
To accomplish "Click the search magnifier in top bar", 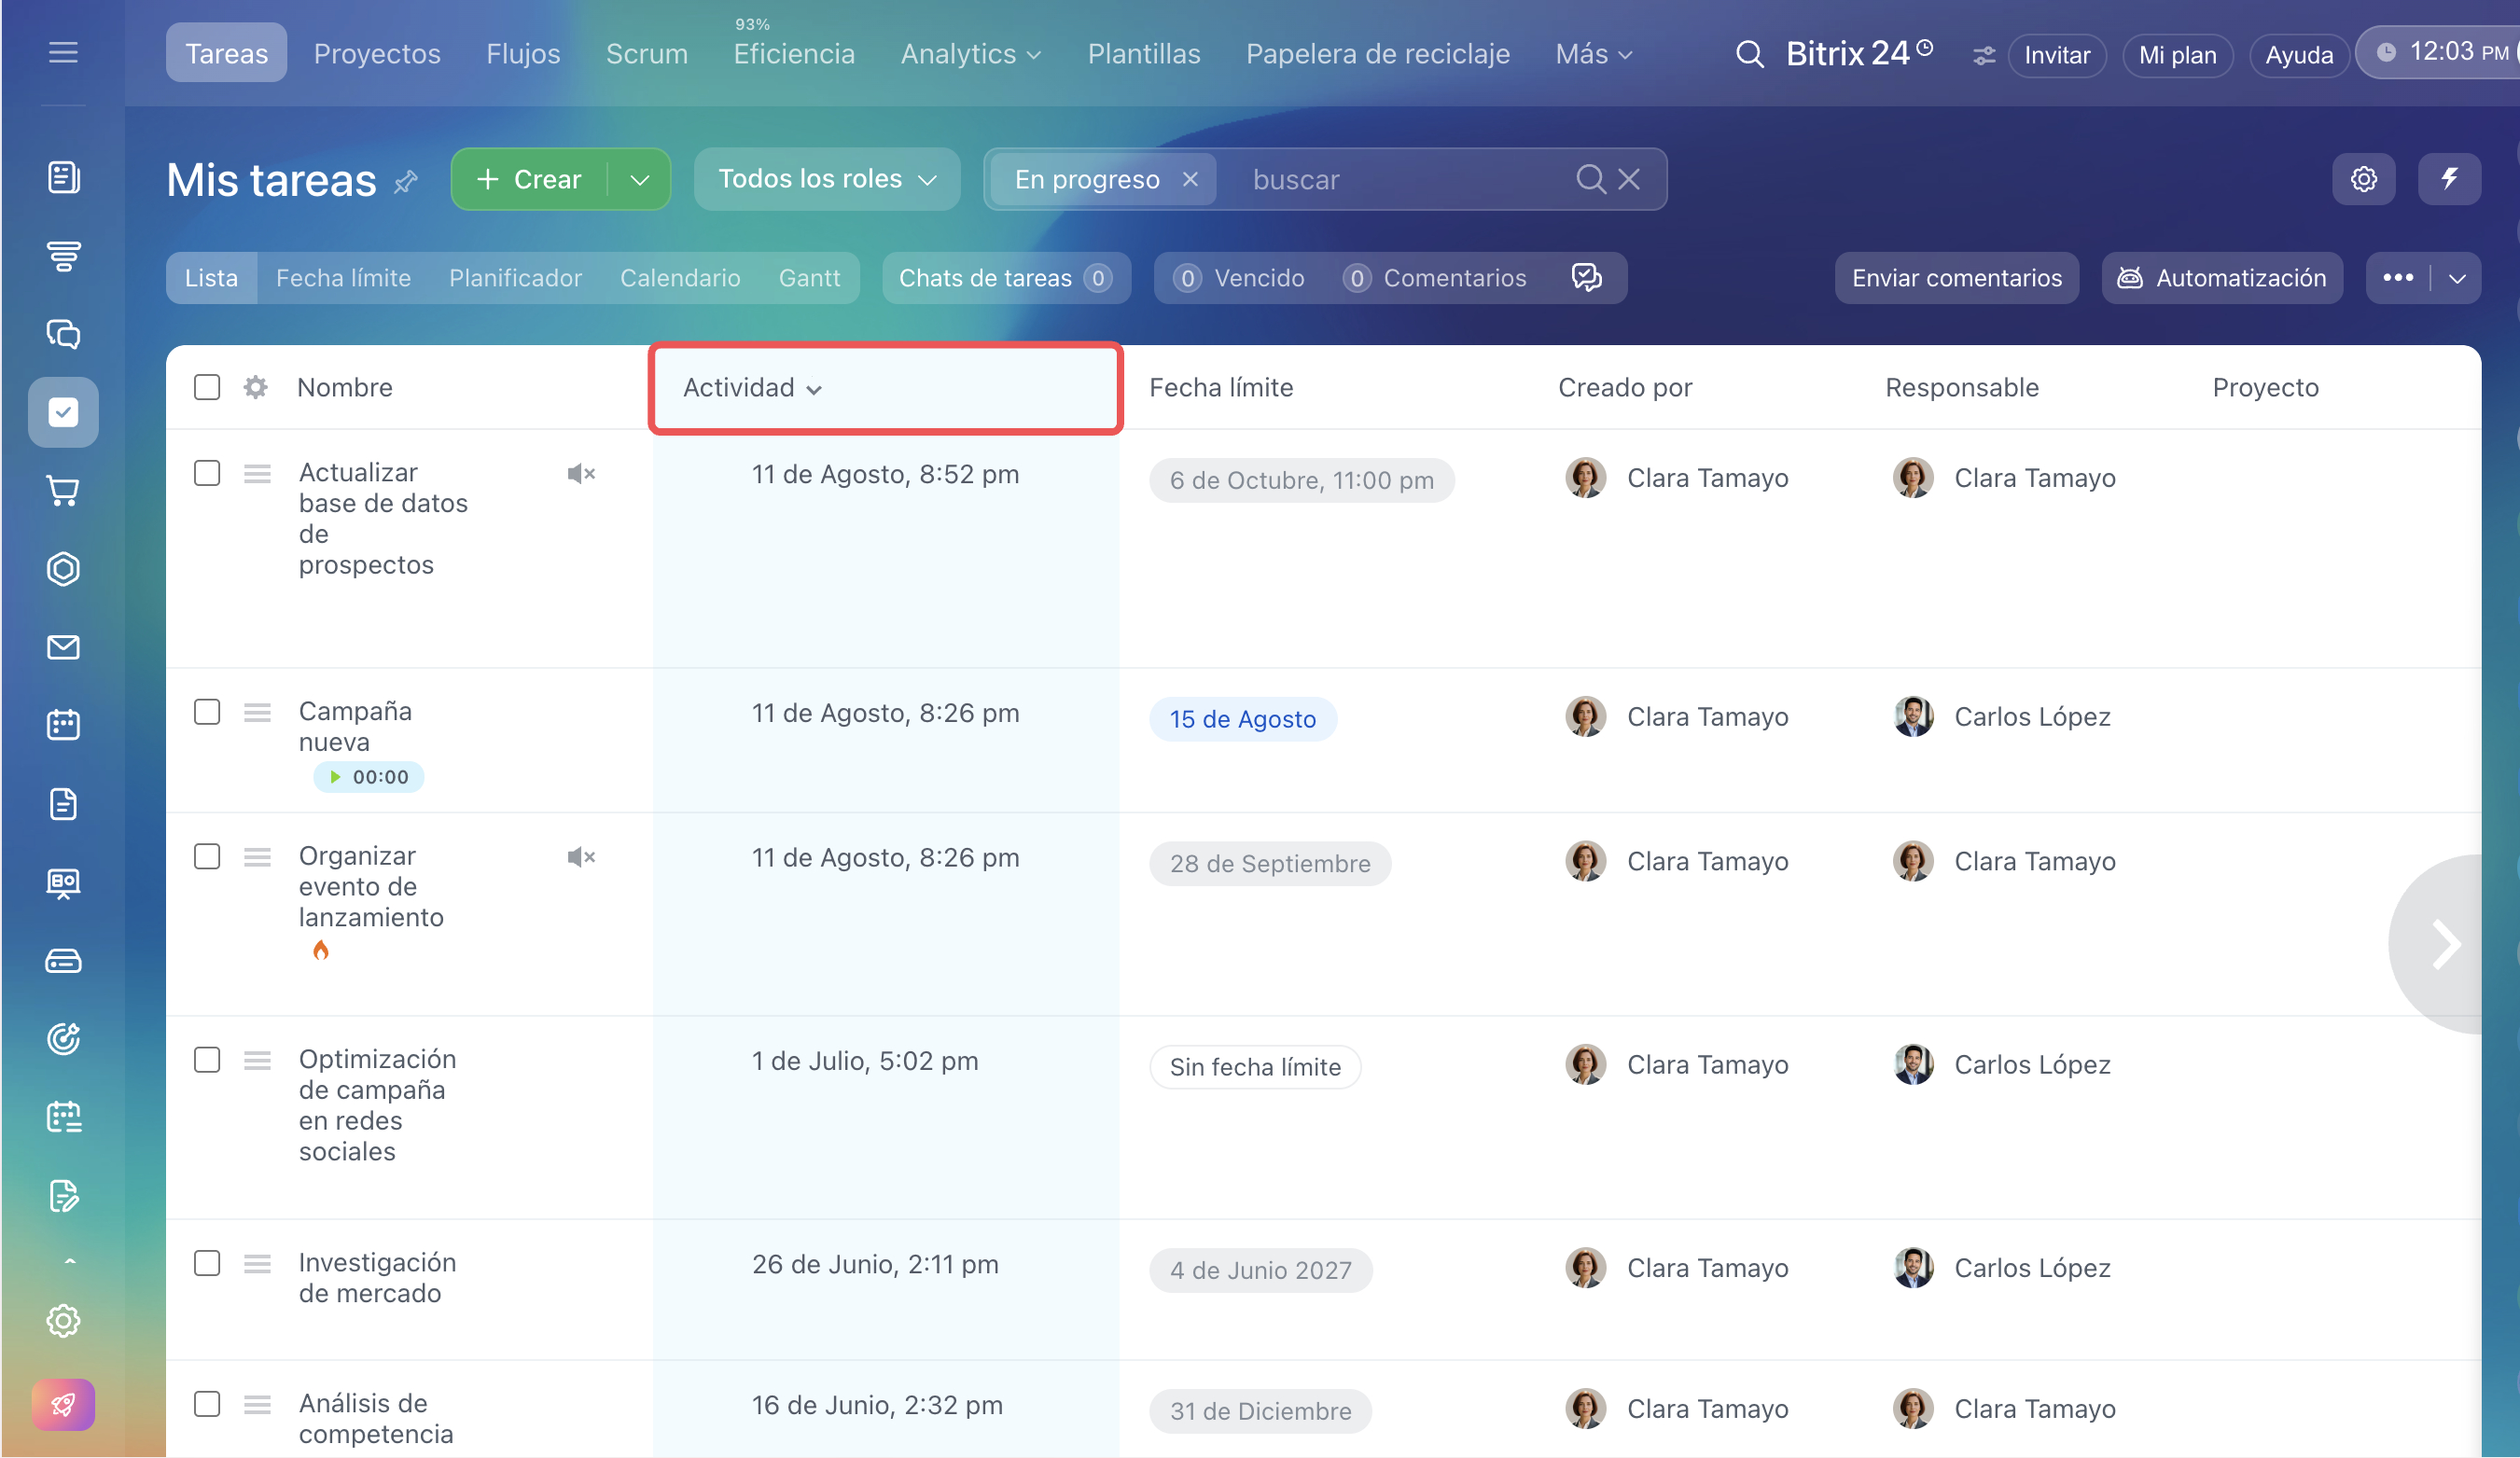I will [1750, 54].
